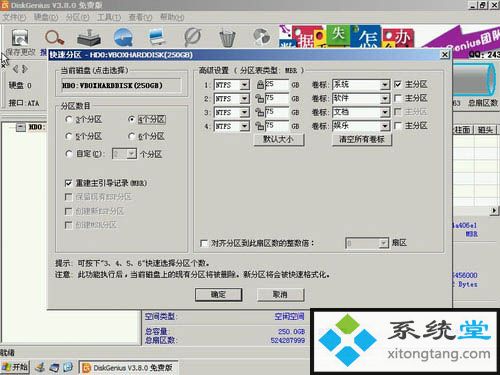Toggle the rebuild MBR checkbox
Screen dimensions: 500x375
coord(68,183)
